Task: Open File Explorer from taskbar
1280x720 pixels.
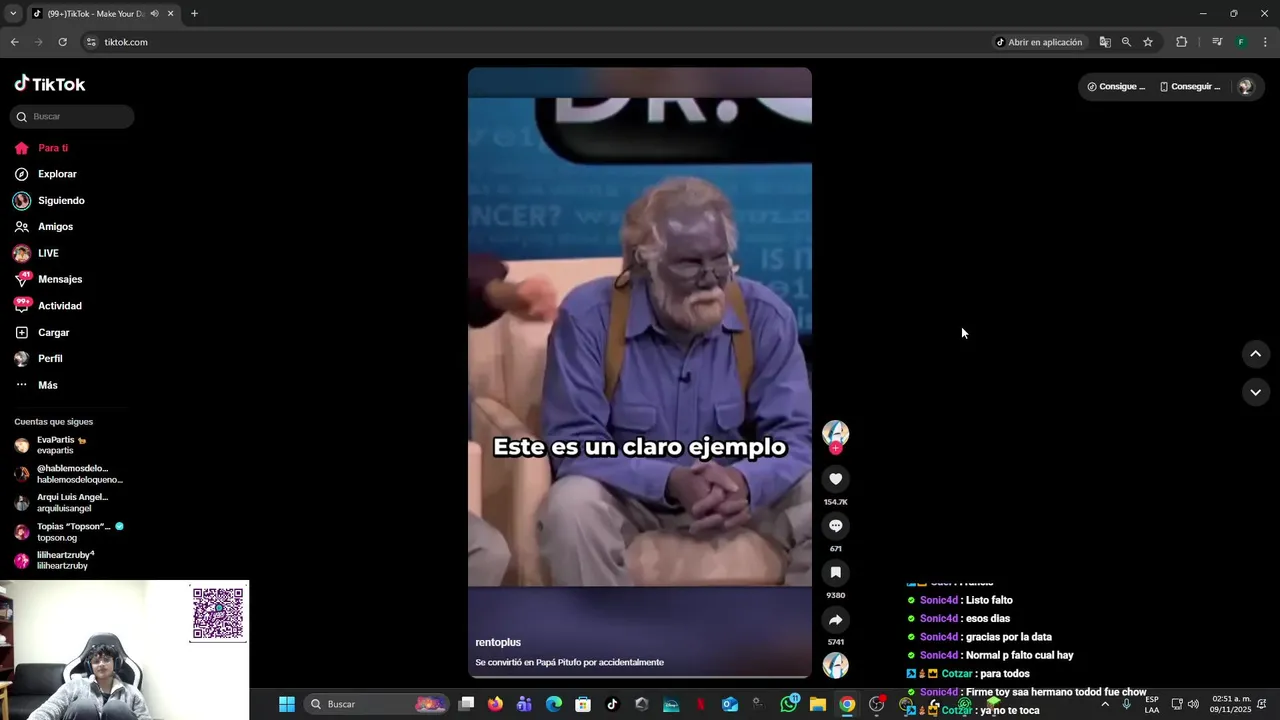Action: click(817, 704)
